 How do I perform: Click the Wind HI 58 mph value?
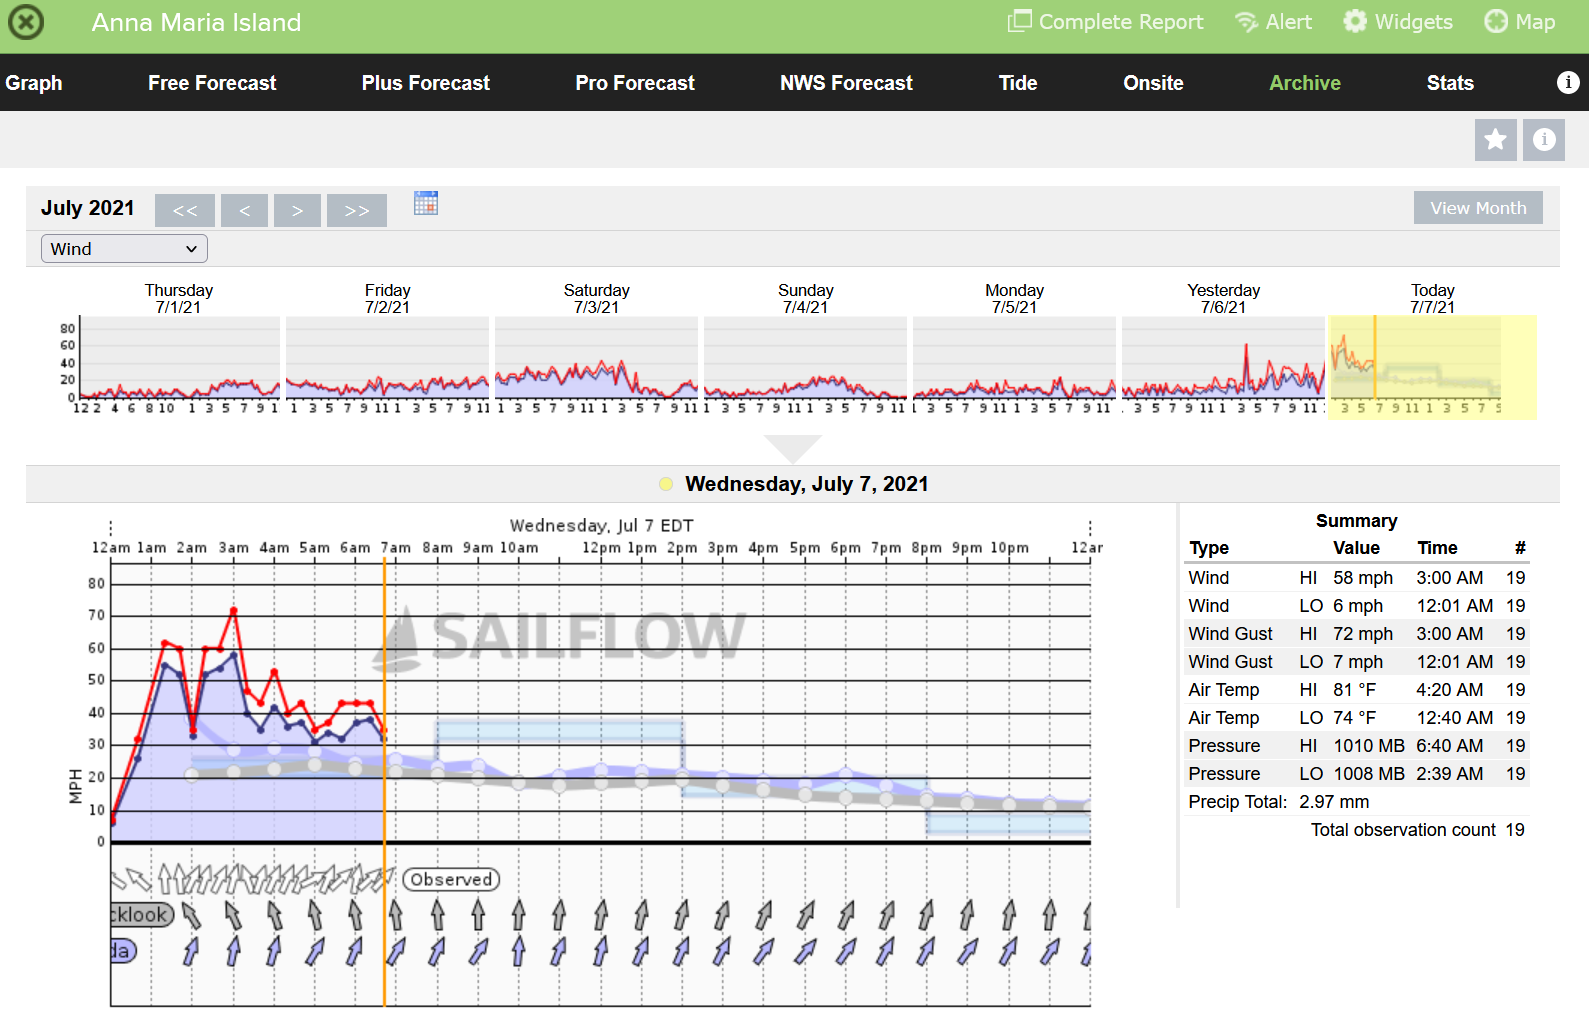click(1363, 578)
